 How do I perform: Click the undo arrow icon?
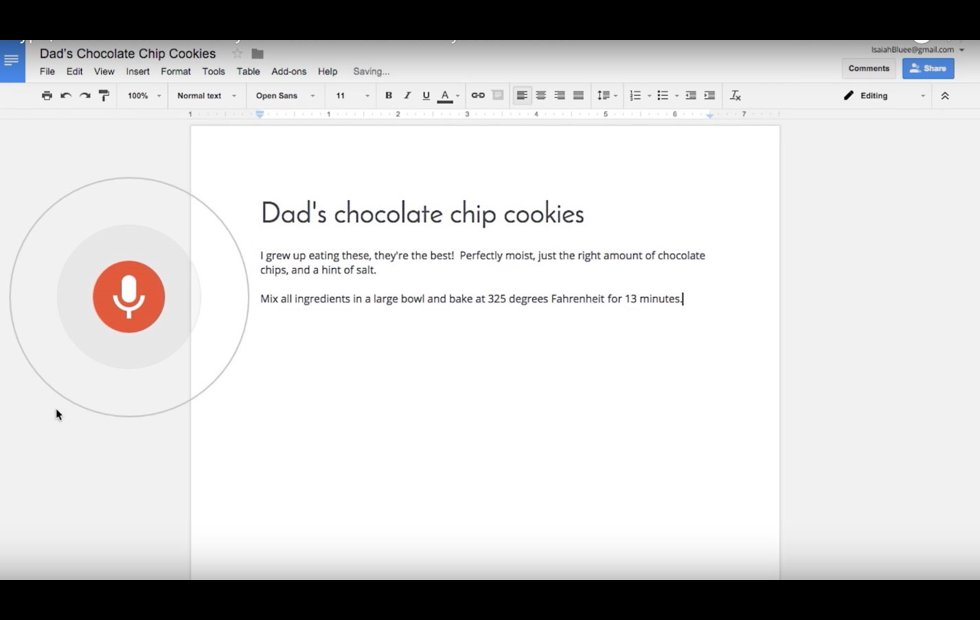coord(66,96)
